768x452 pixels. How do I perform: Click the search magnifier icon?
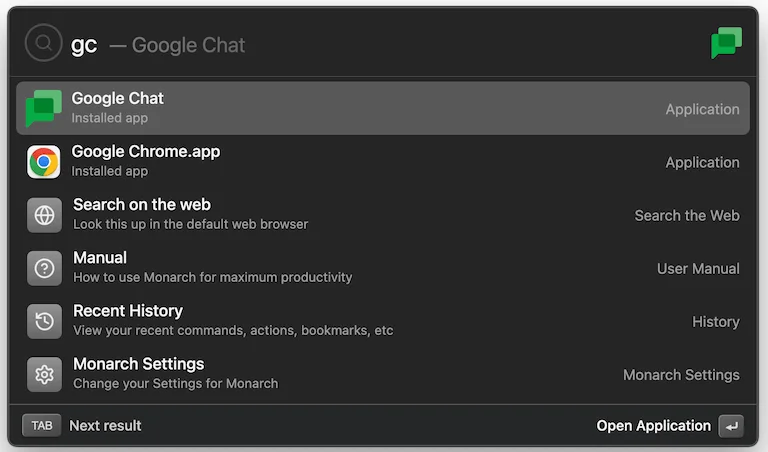point(43,44)
